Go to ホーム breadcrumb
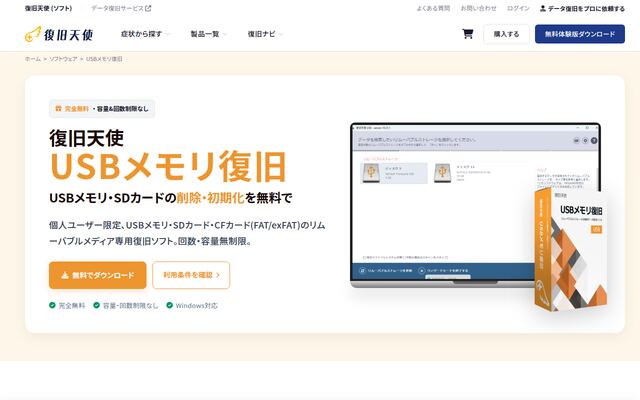The height and width of the screenshot is (400, 640). point(33,59)
